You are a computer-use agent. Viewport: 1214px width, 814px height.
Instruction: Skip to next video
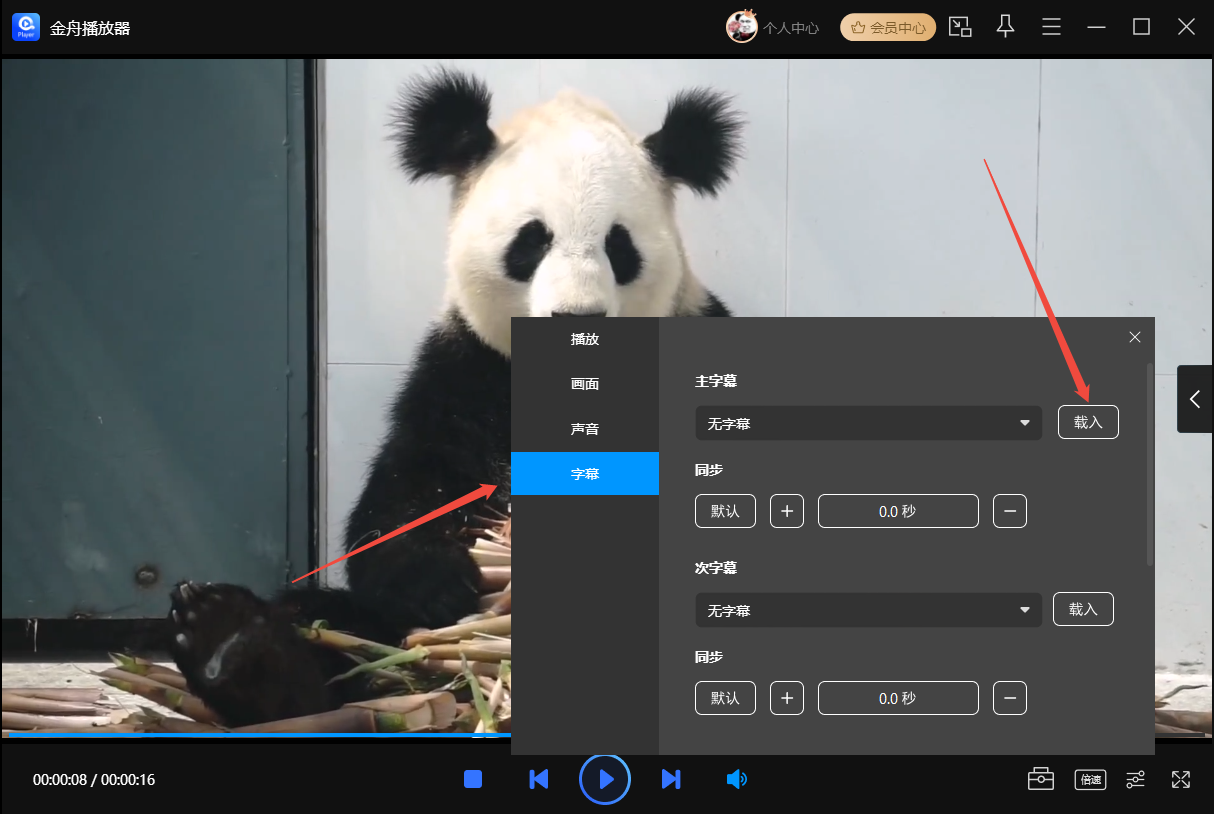[671, 779]
